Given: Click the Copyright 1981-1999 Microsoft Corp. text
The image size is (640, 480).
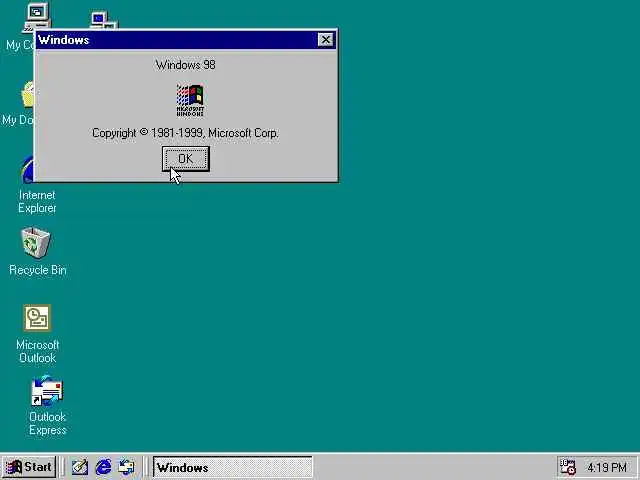Looking at the screenshot, I should tap(185, 133).
